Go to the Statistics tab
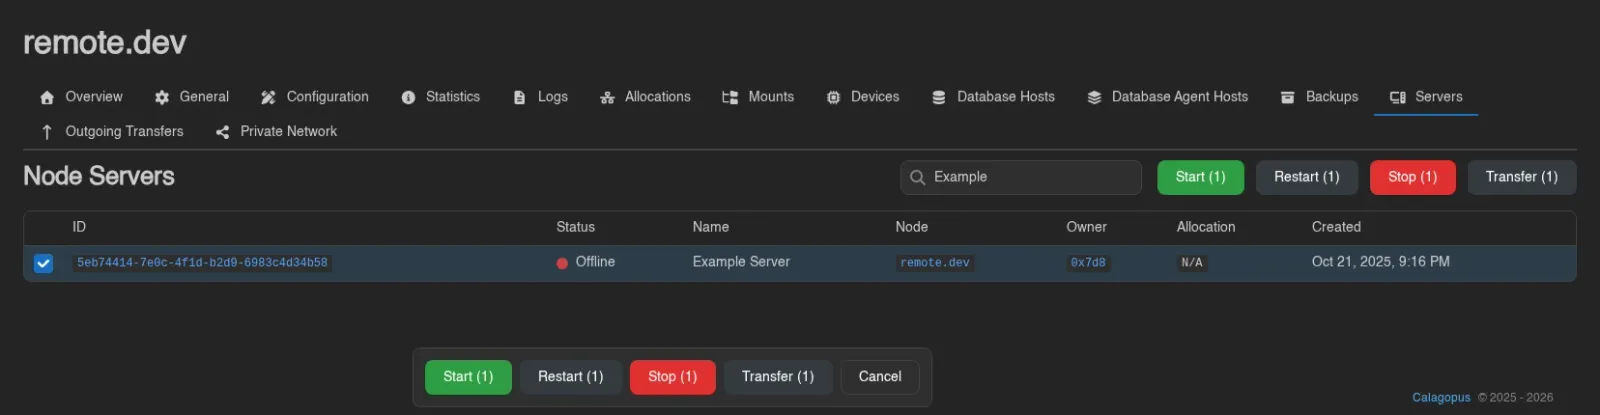Viewport: 1600px width, 415px height. [x=441, y=97]
